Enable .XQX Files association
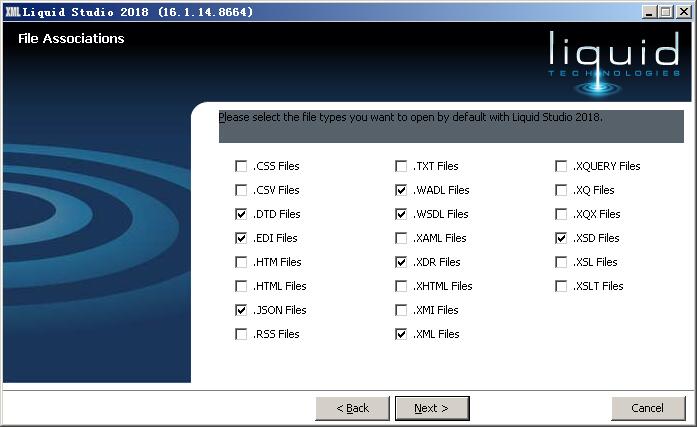 (561, 214)
